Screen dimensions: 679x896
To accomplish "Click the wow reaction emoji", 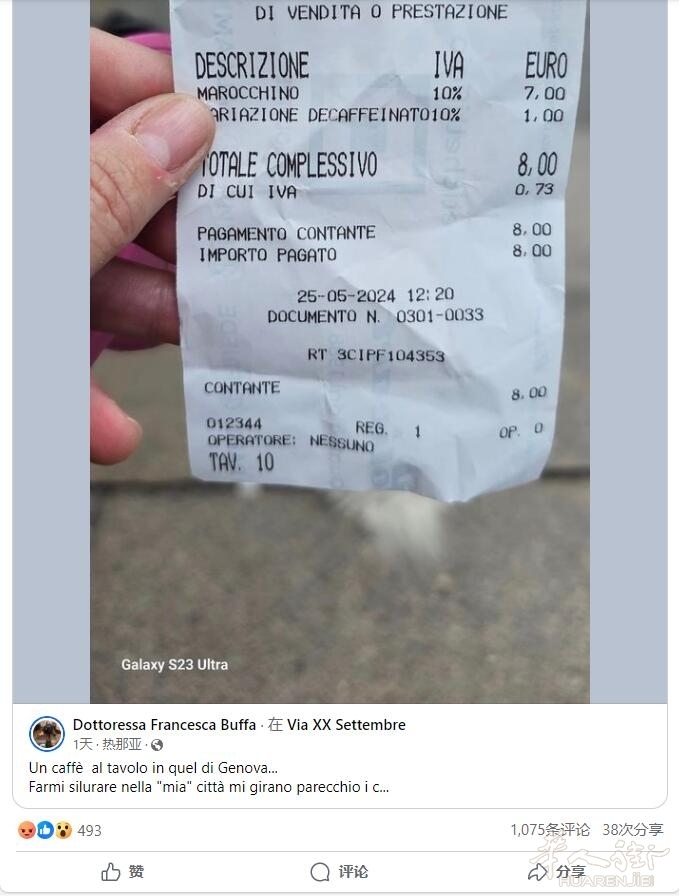I will (63, 830).
